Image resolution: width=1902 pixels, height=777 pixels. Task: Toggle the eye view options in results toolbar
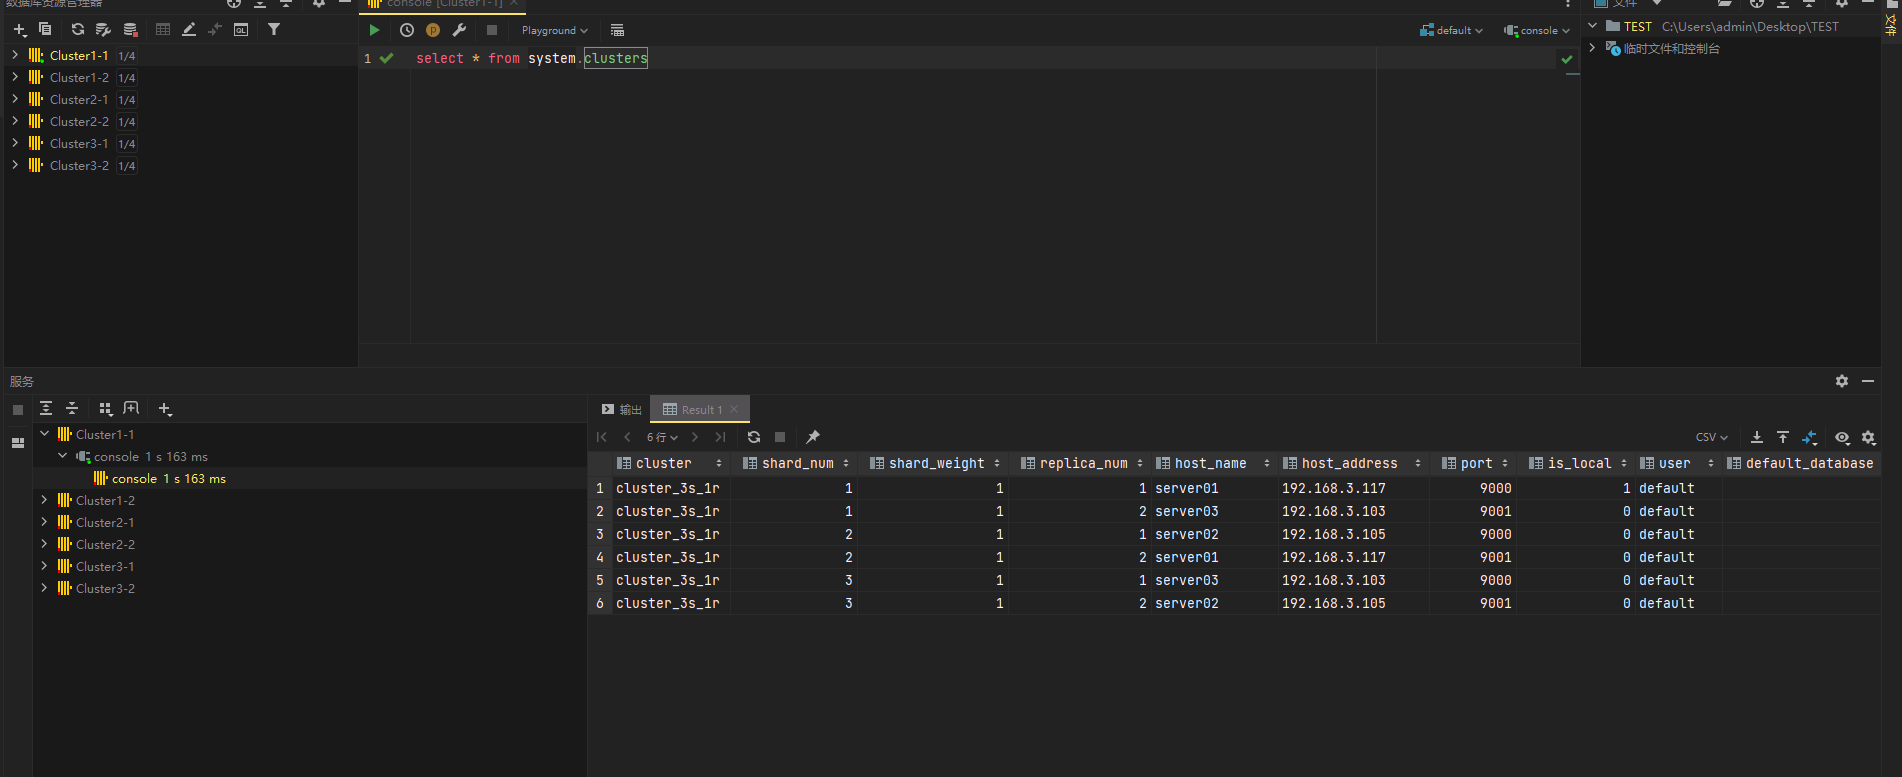[1842, 437]
